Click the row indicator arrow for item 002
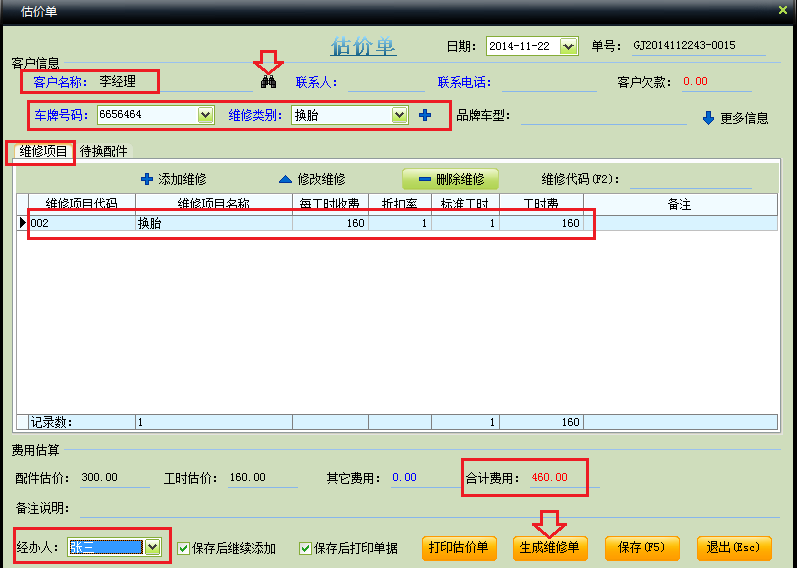This screenshot has width=797, height=568. [x=22, y=223]
